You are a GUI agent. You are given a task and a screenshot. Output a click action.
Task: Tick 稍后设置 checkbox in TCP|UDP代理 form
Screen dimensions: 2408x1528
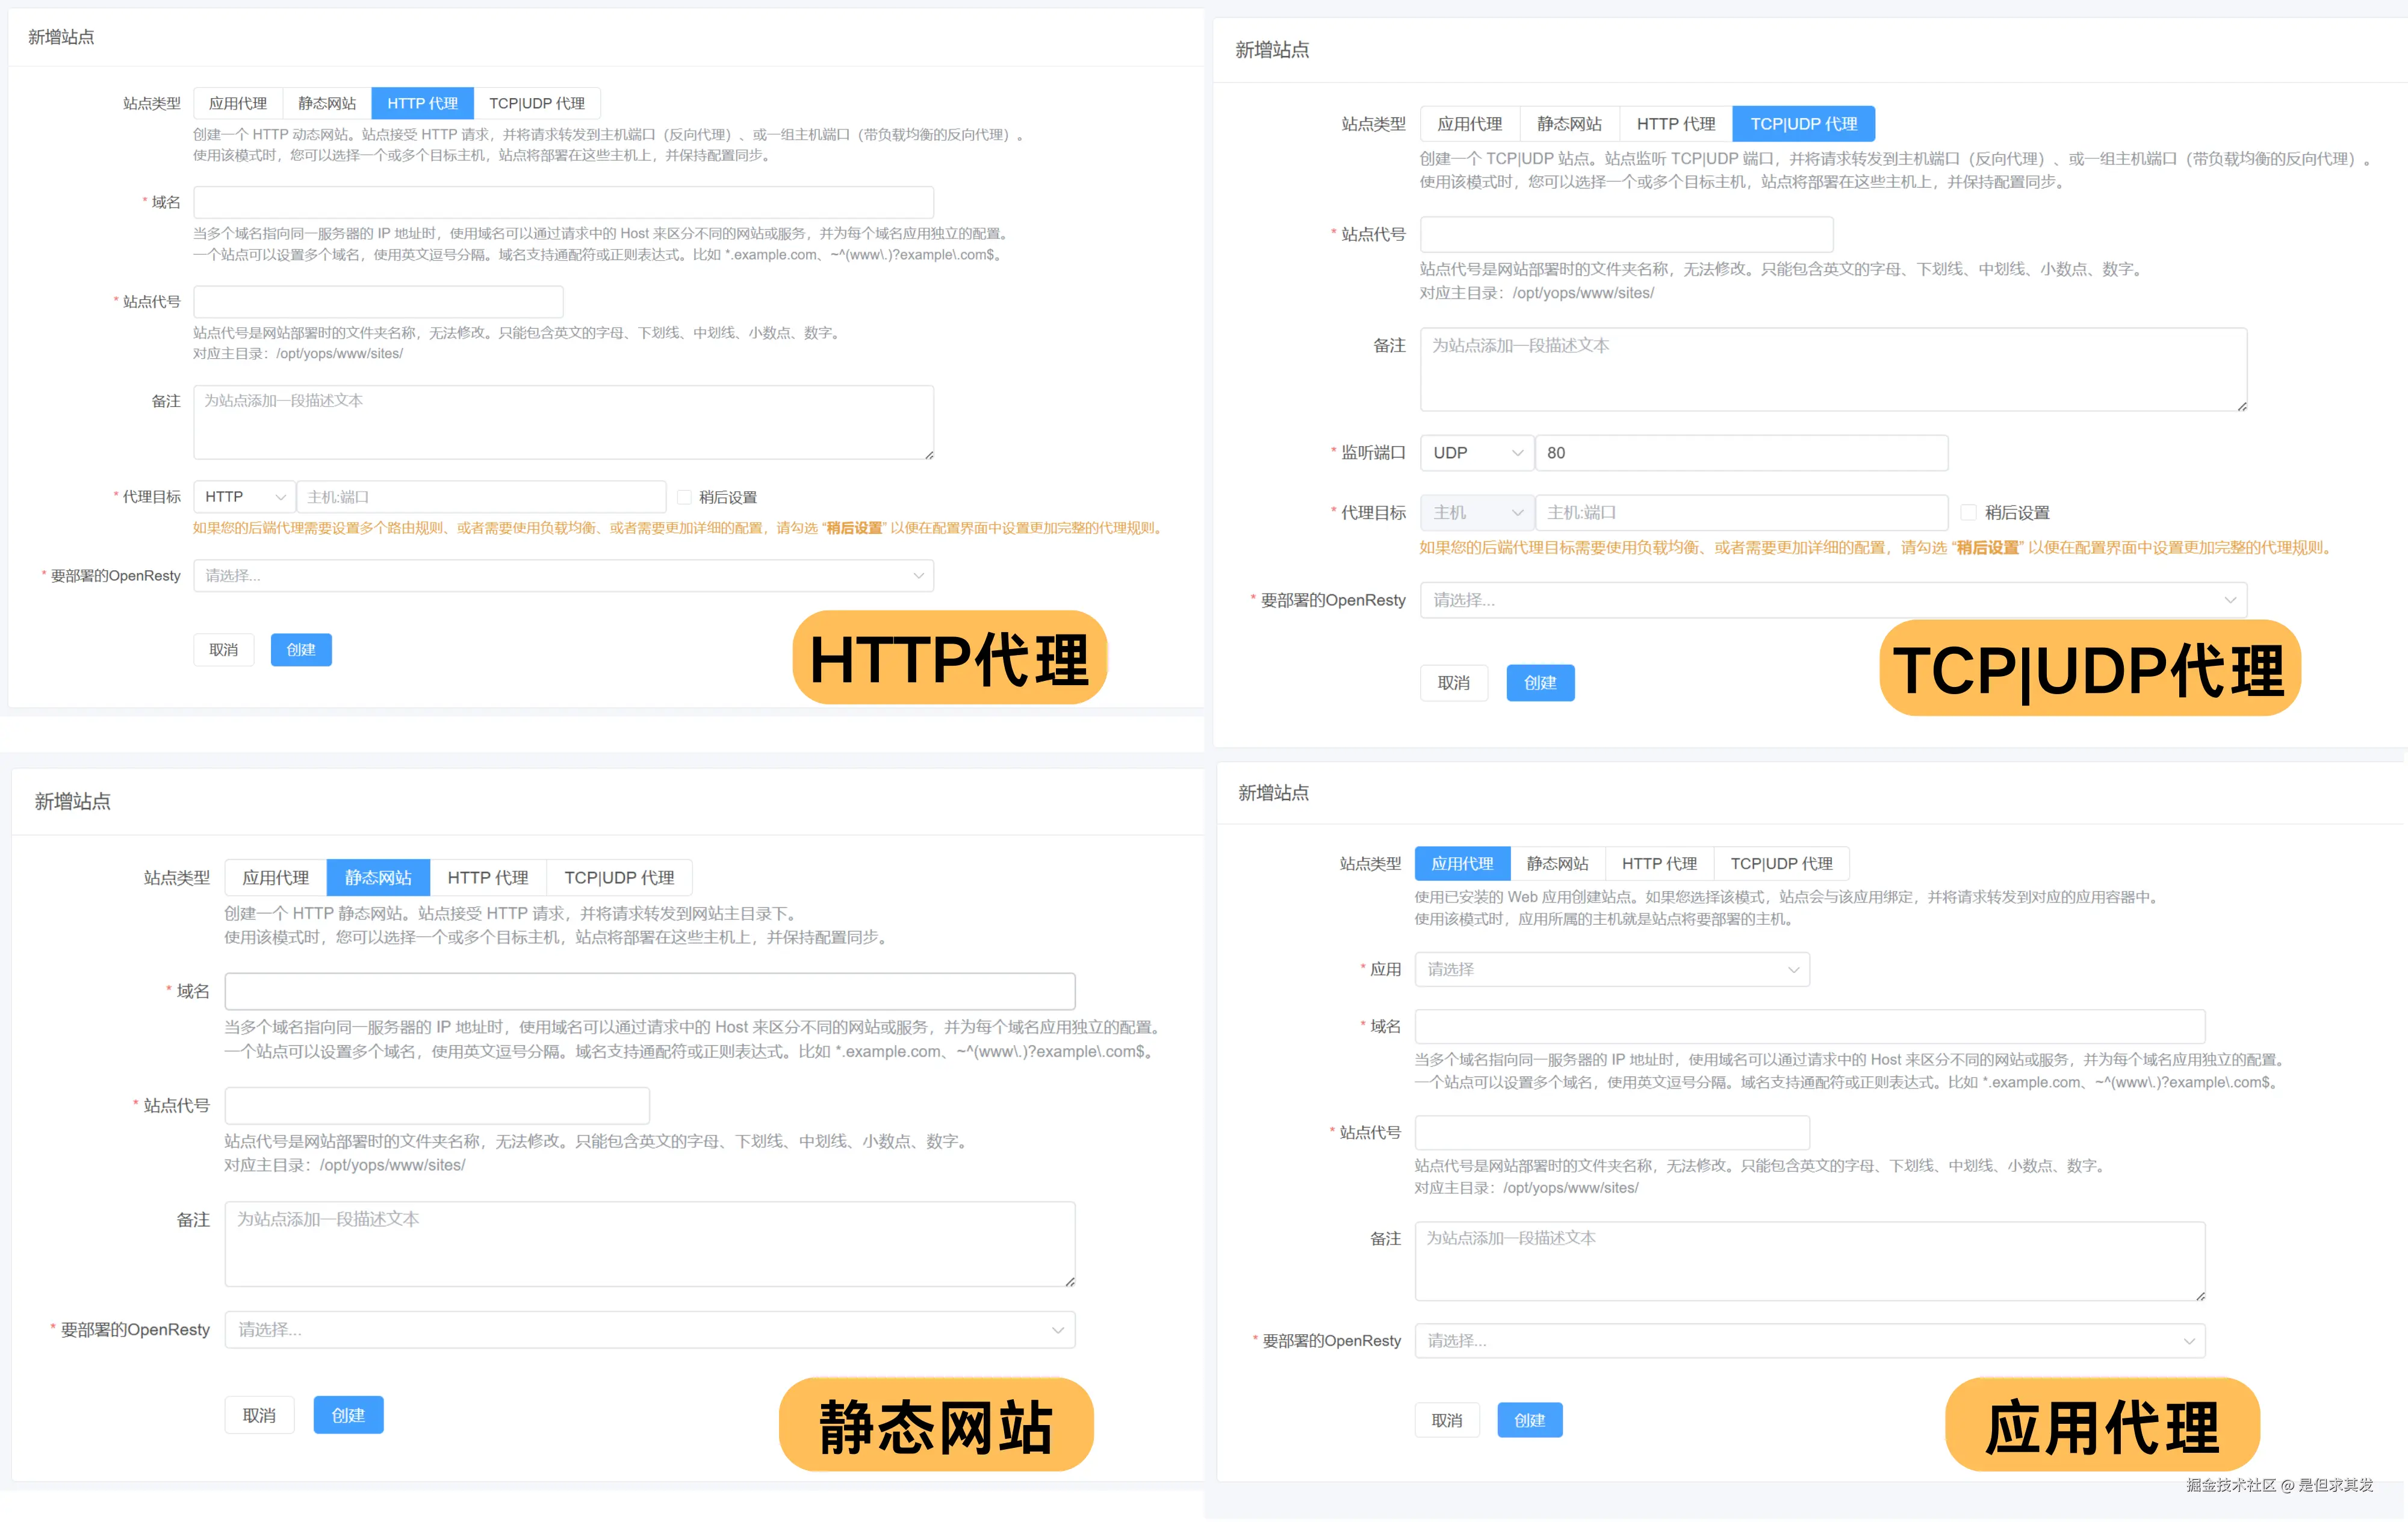point(1968,513)
